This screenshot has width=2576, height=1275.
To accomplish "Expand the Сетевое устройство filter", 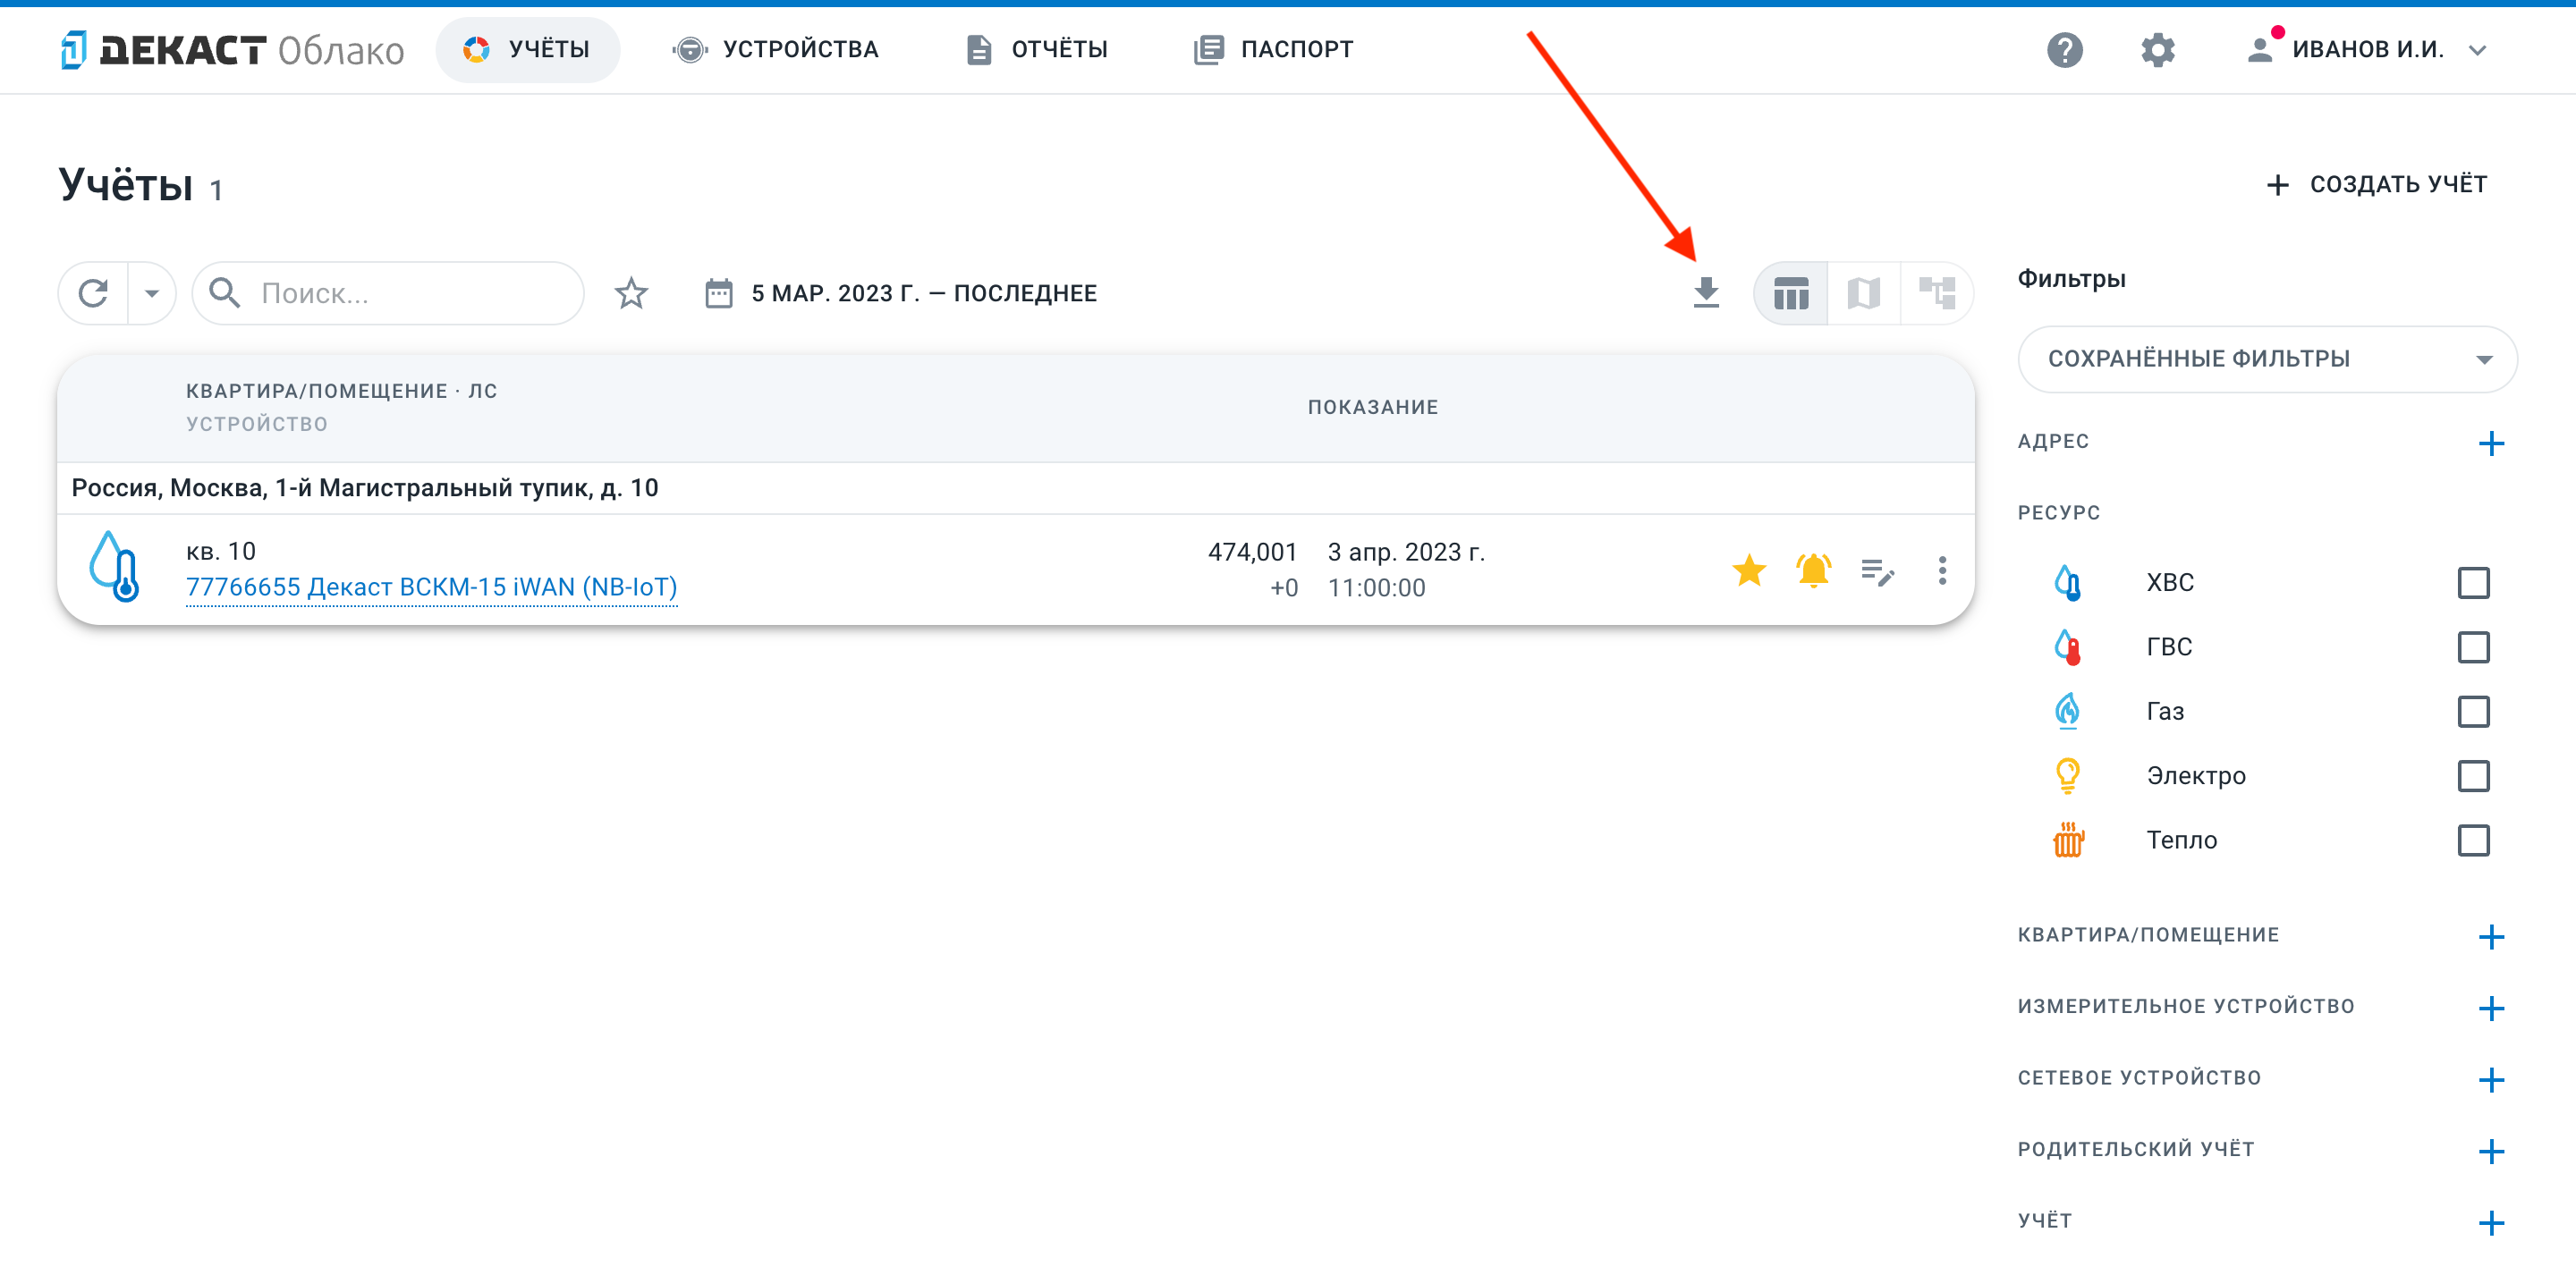I will point(2491,1079).
